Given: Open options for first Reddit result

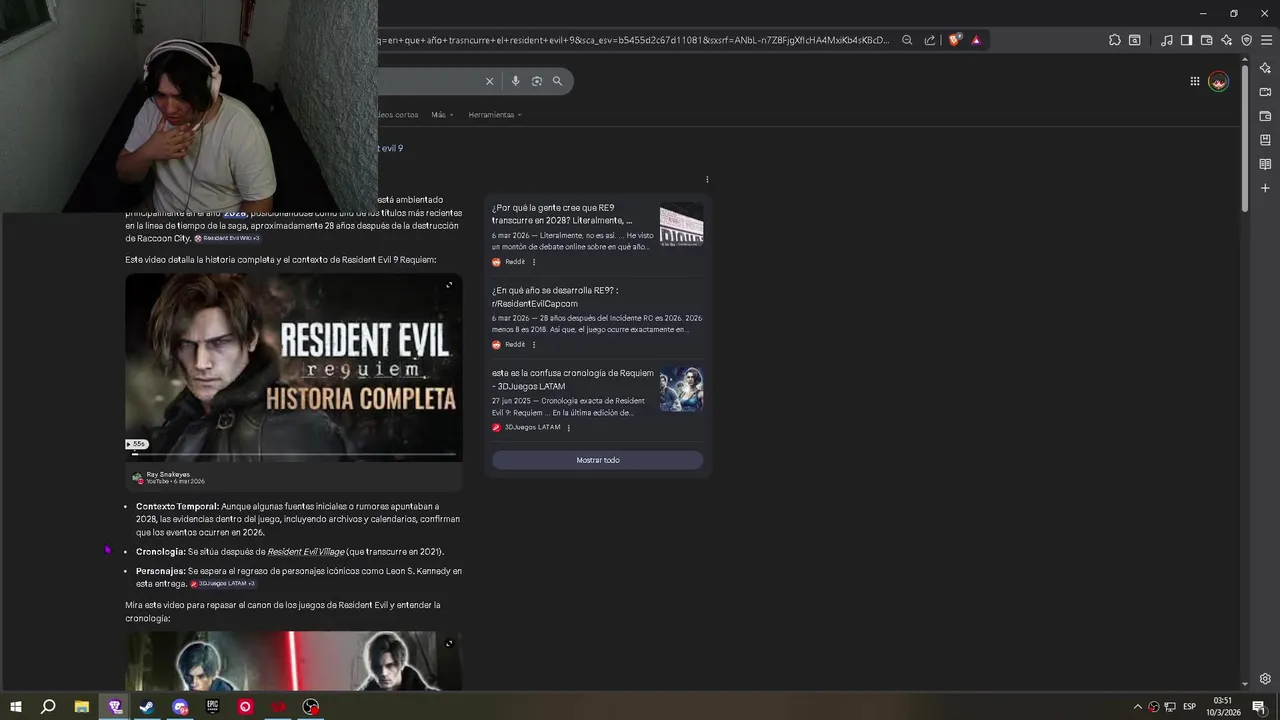Looking at the screenshot, I should tap(534, 262).
